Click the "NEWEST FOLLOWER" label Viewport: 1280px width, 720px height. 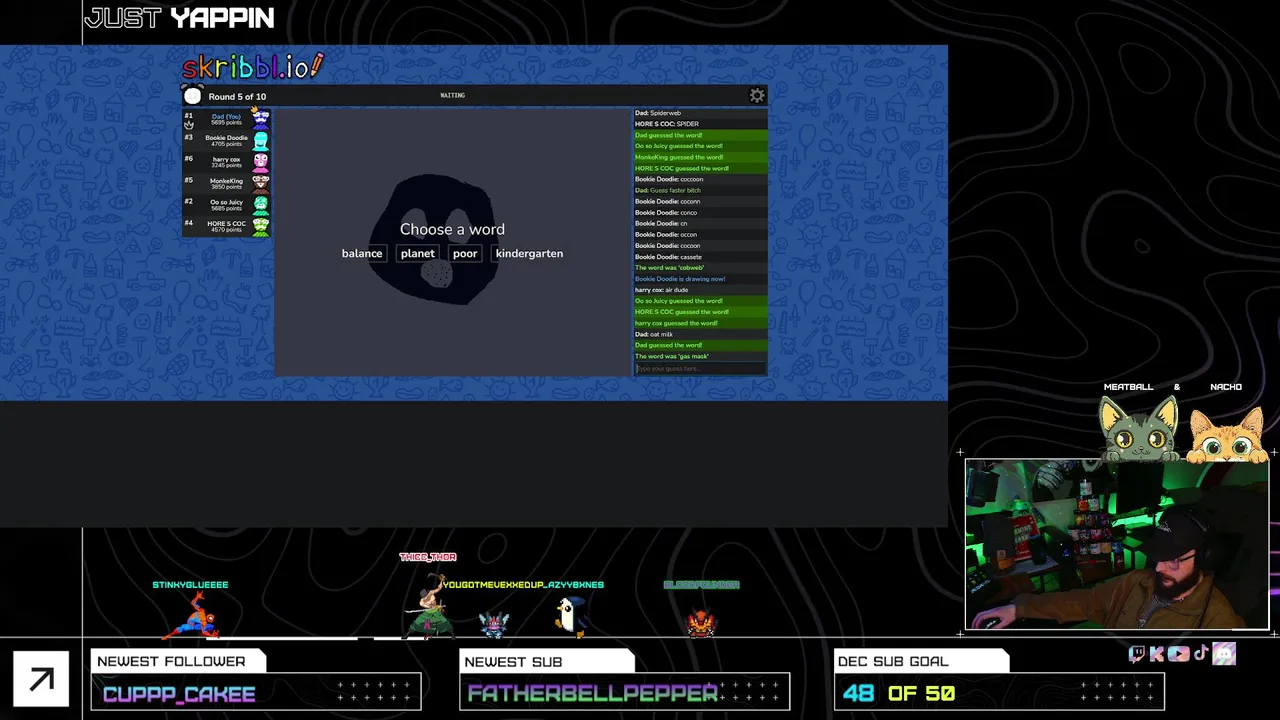pyautogui.click(x=171, y=661)
